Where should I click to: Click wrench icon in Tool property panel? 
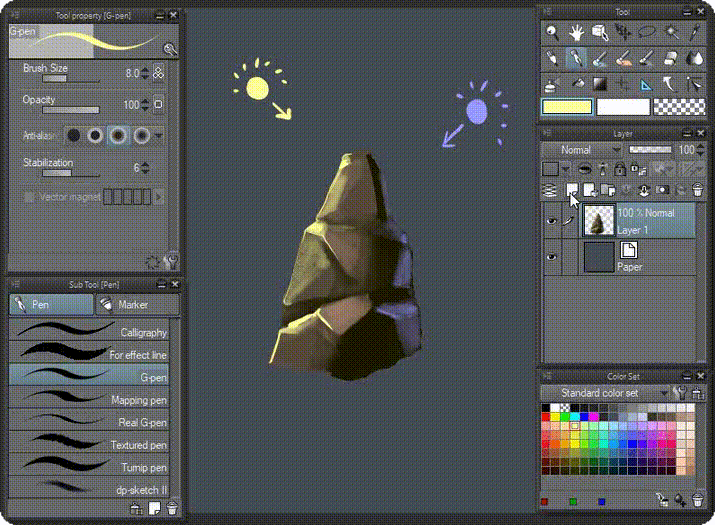[x=172, y=262]
